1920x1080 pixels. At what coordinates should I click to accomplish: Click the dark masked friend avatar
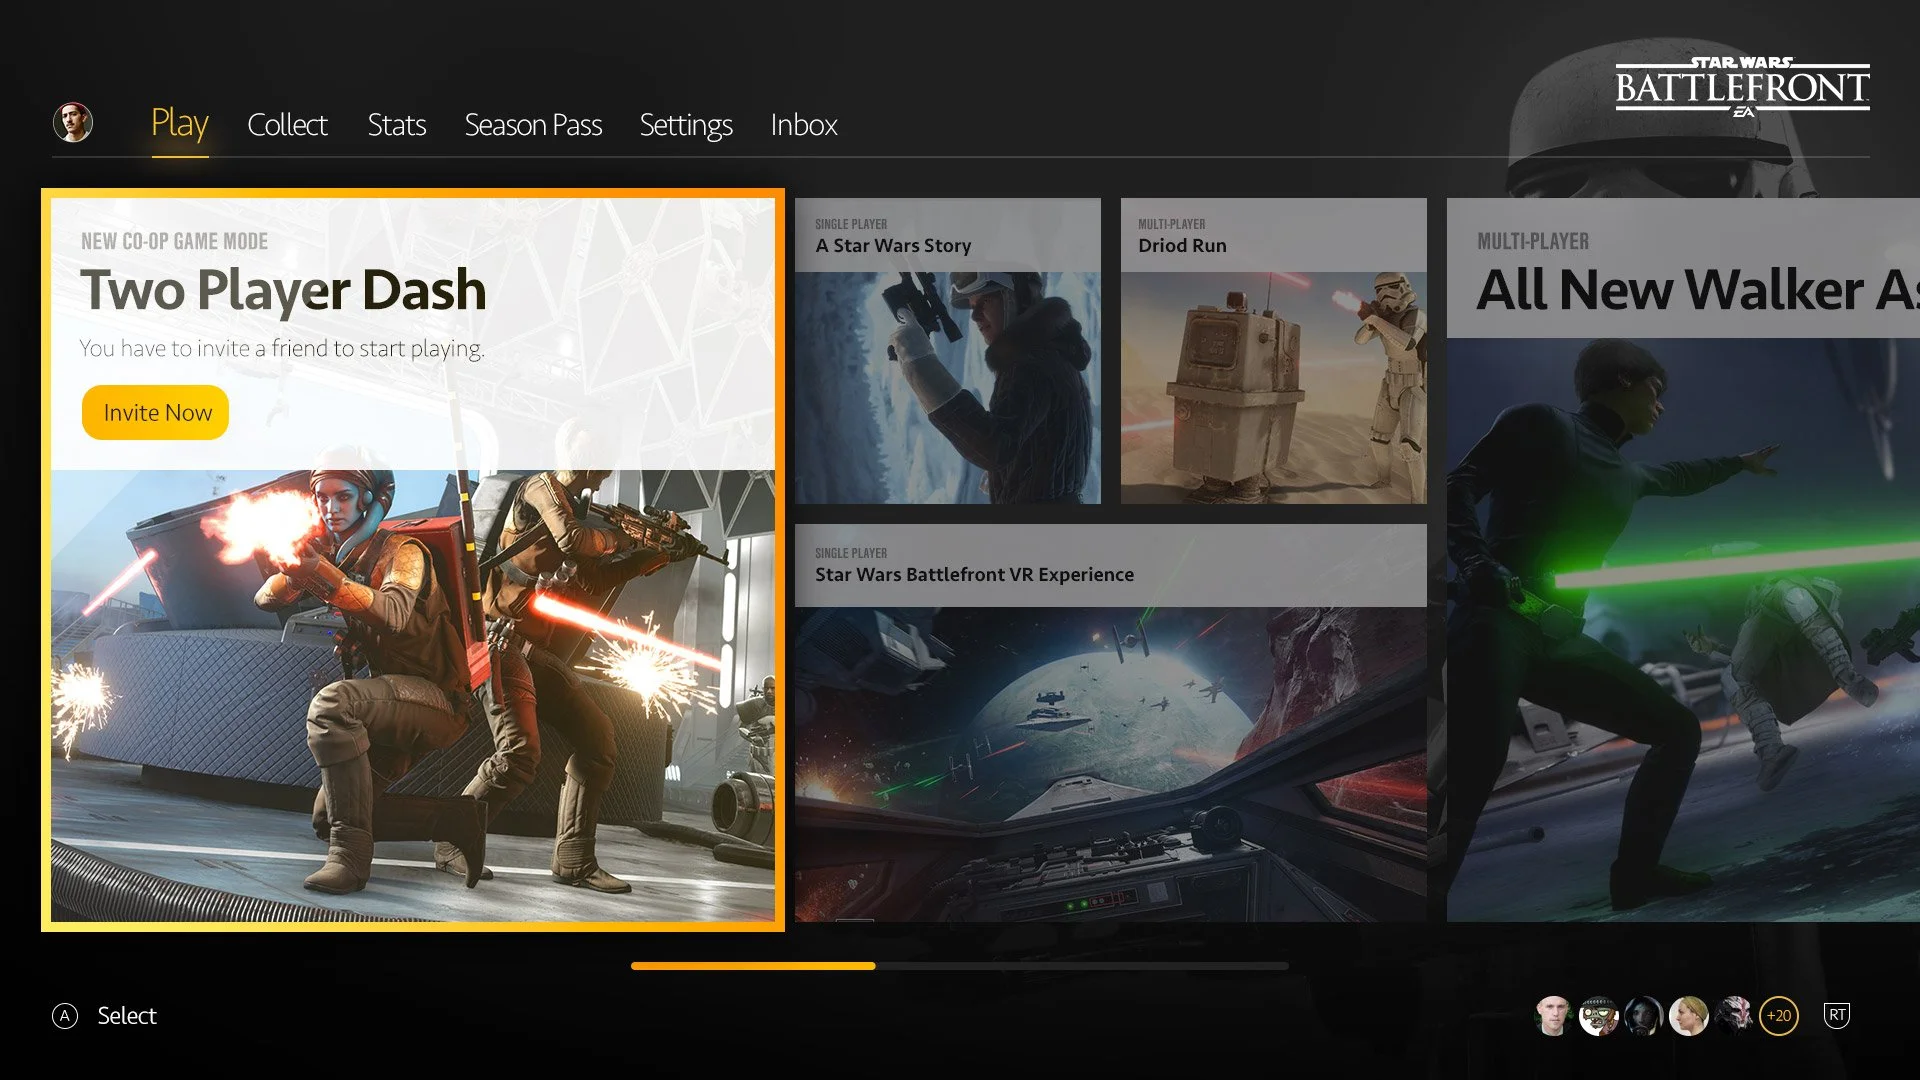(x=1643, y=1016)
